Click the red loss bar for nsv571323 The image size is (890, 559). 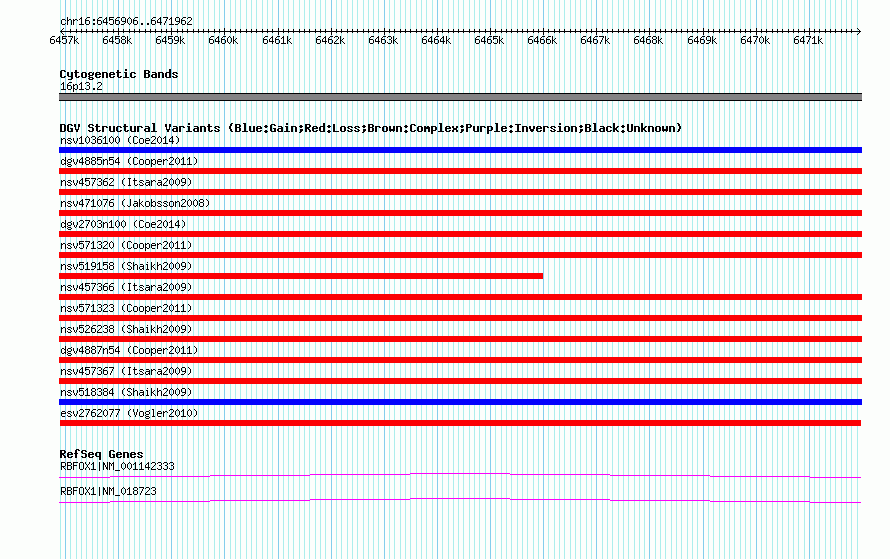(460, 318)
